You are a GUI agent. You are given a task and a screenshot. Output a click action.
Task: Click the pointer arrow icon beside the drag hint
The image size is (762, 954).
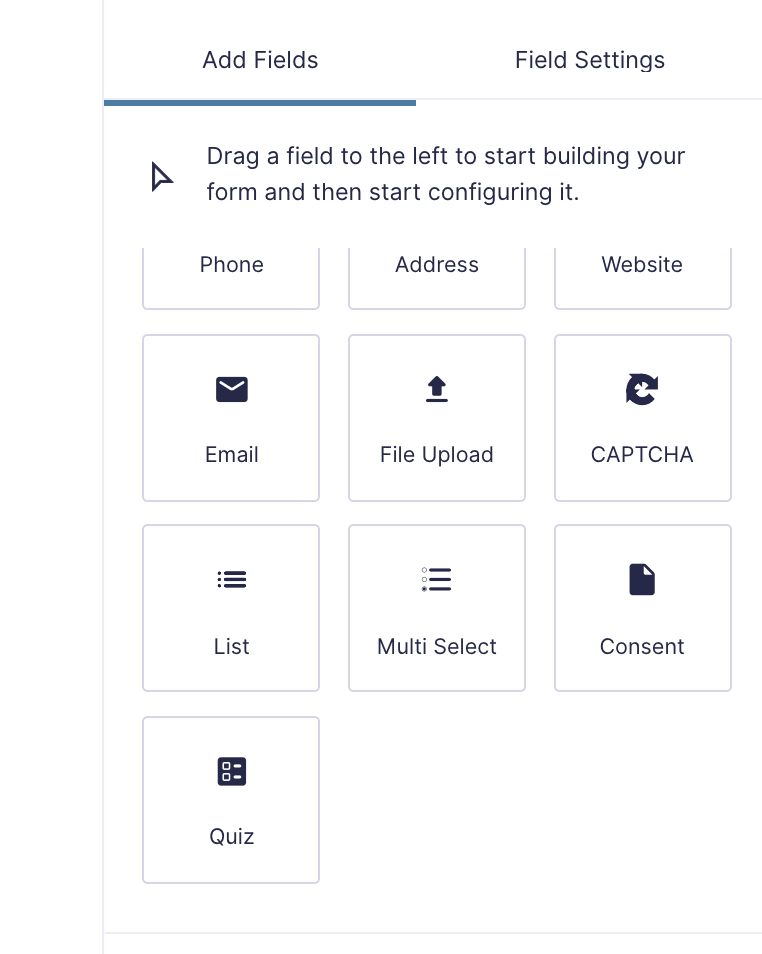click(161, 177)
